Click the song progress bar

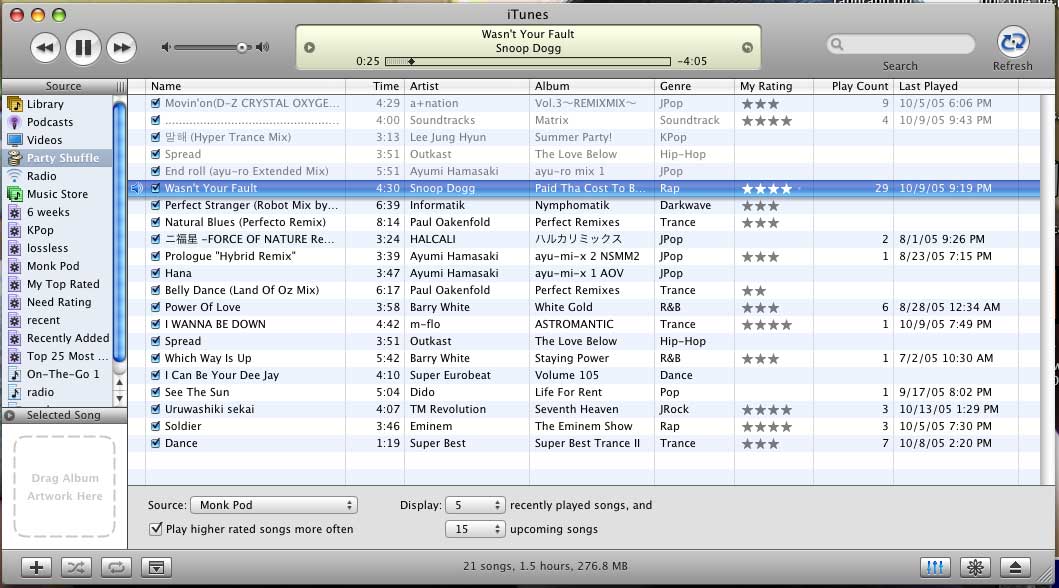[527, 61]
